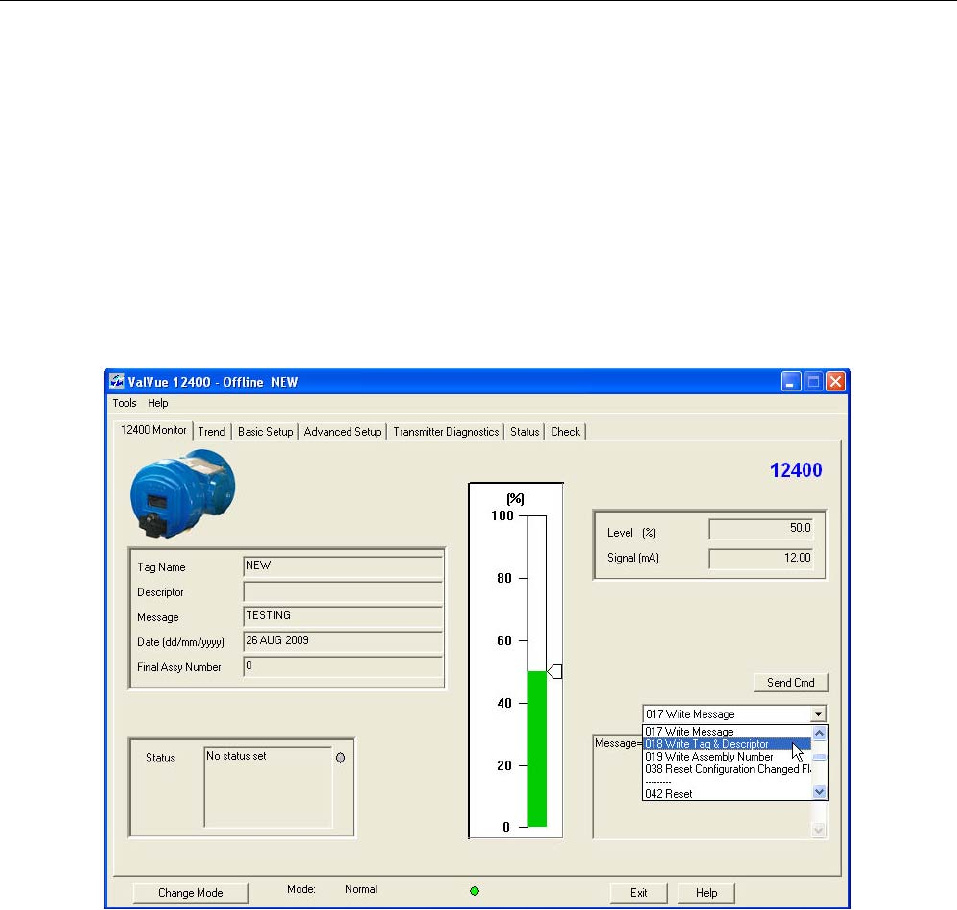The image size is (957, 910).
Task: Open the Advanced Setup tab
Action: [342, 432]
